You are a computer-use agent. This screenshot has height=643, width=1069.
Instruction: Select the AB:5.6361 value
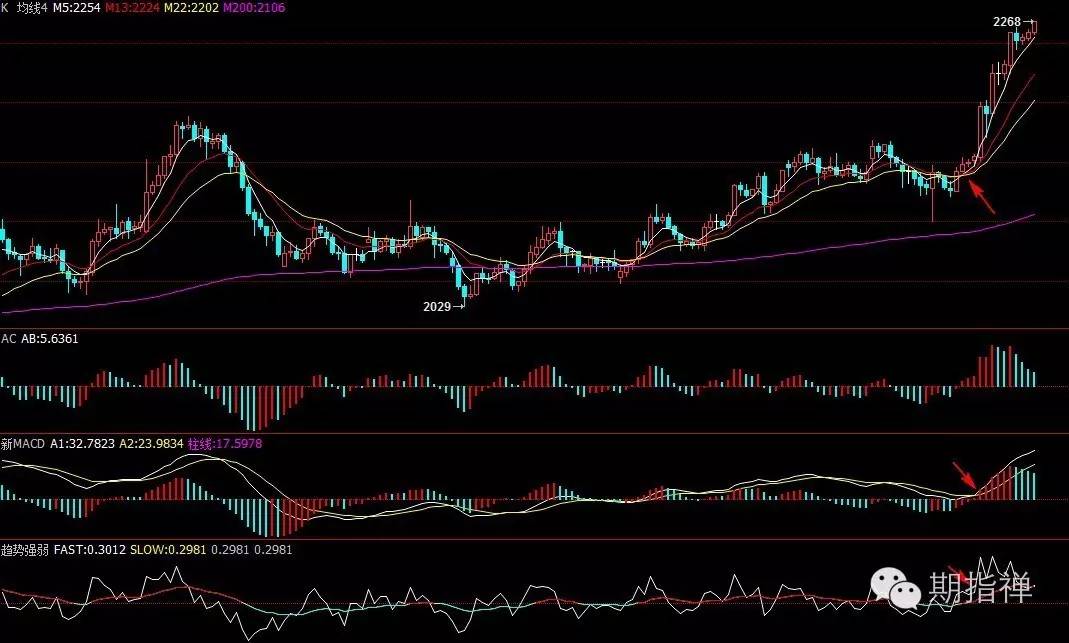(x=50, y=339)
